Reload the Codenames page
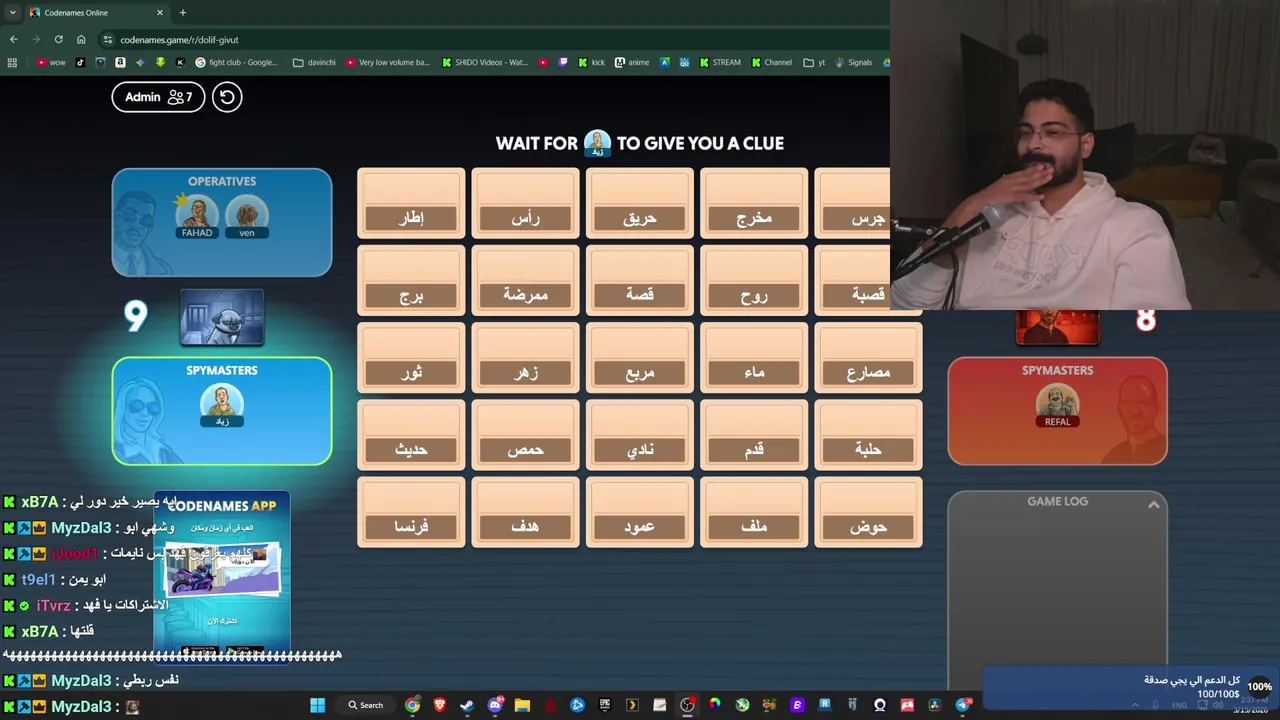 click(x=58, y=40)
